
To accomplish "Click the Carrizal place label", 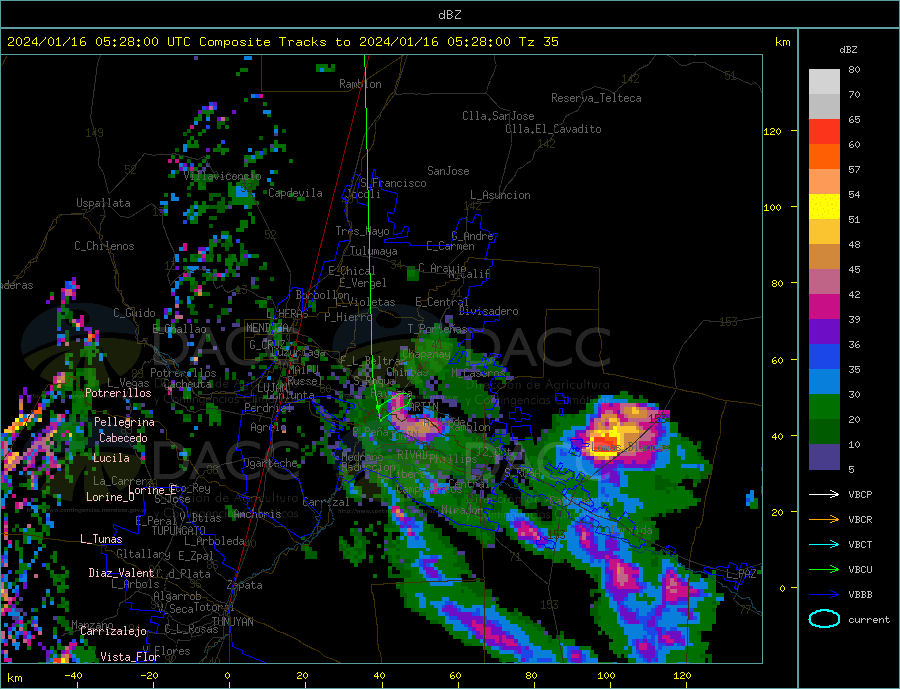I will (x=326, y=502).
